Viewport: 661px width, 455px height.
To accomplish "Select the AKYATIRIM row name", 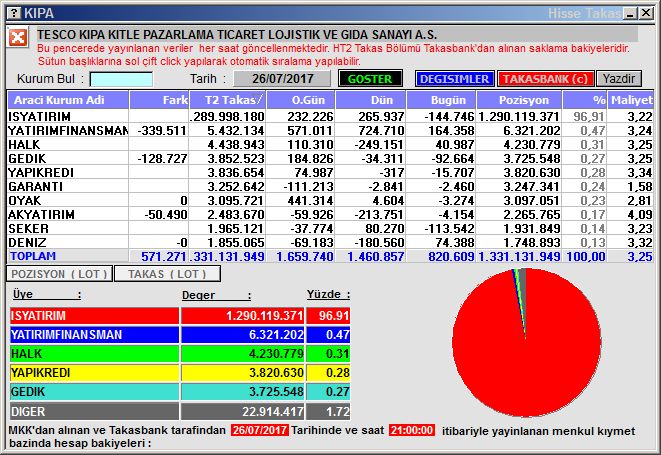I will pyautogui.click(x=41, y=214).
